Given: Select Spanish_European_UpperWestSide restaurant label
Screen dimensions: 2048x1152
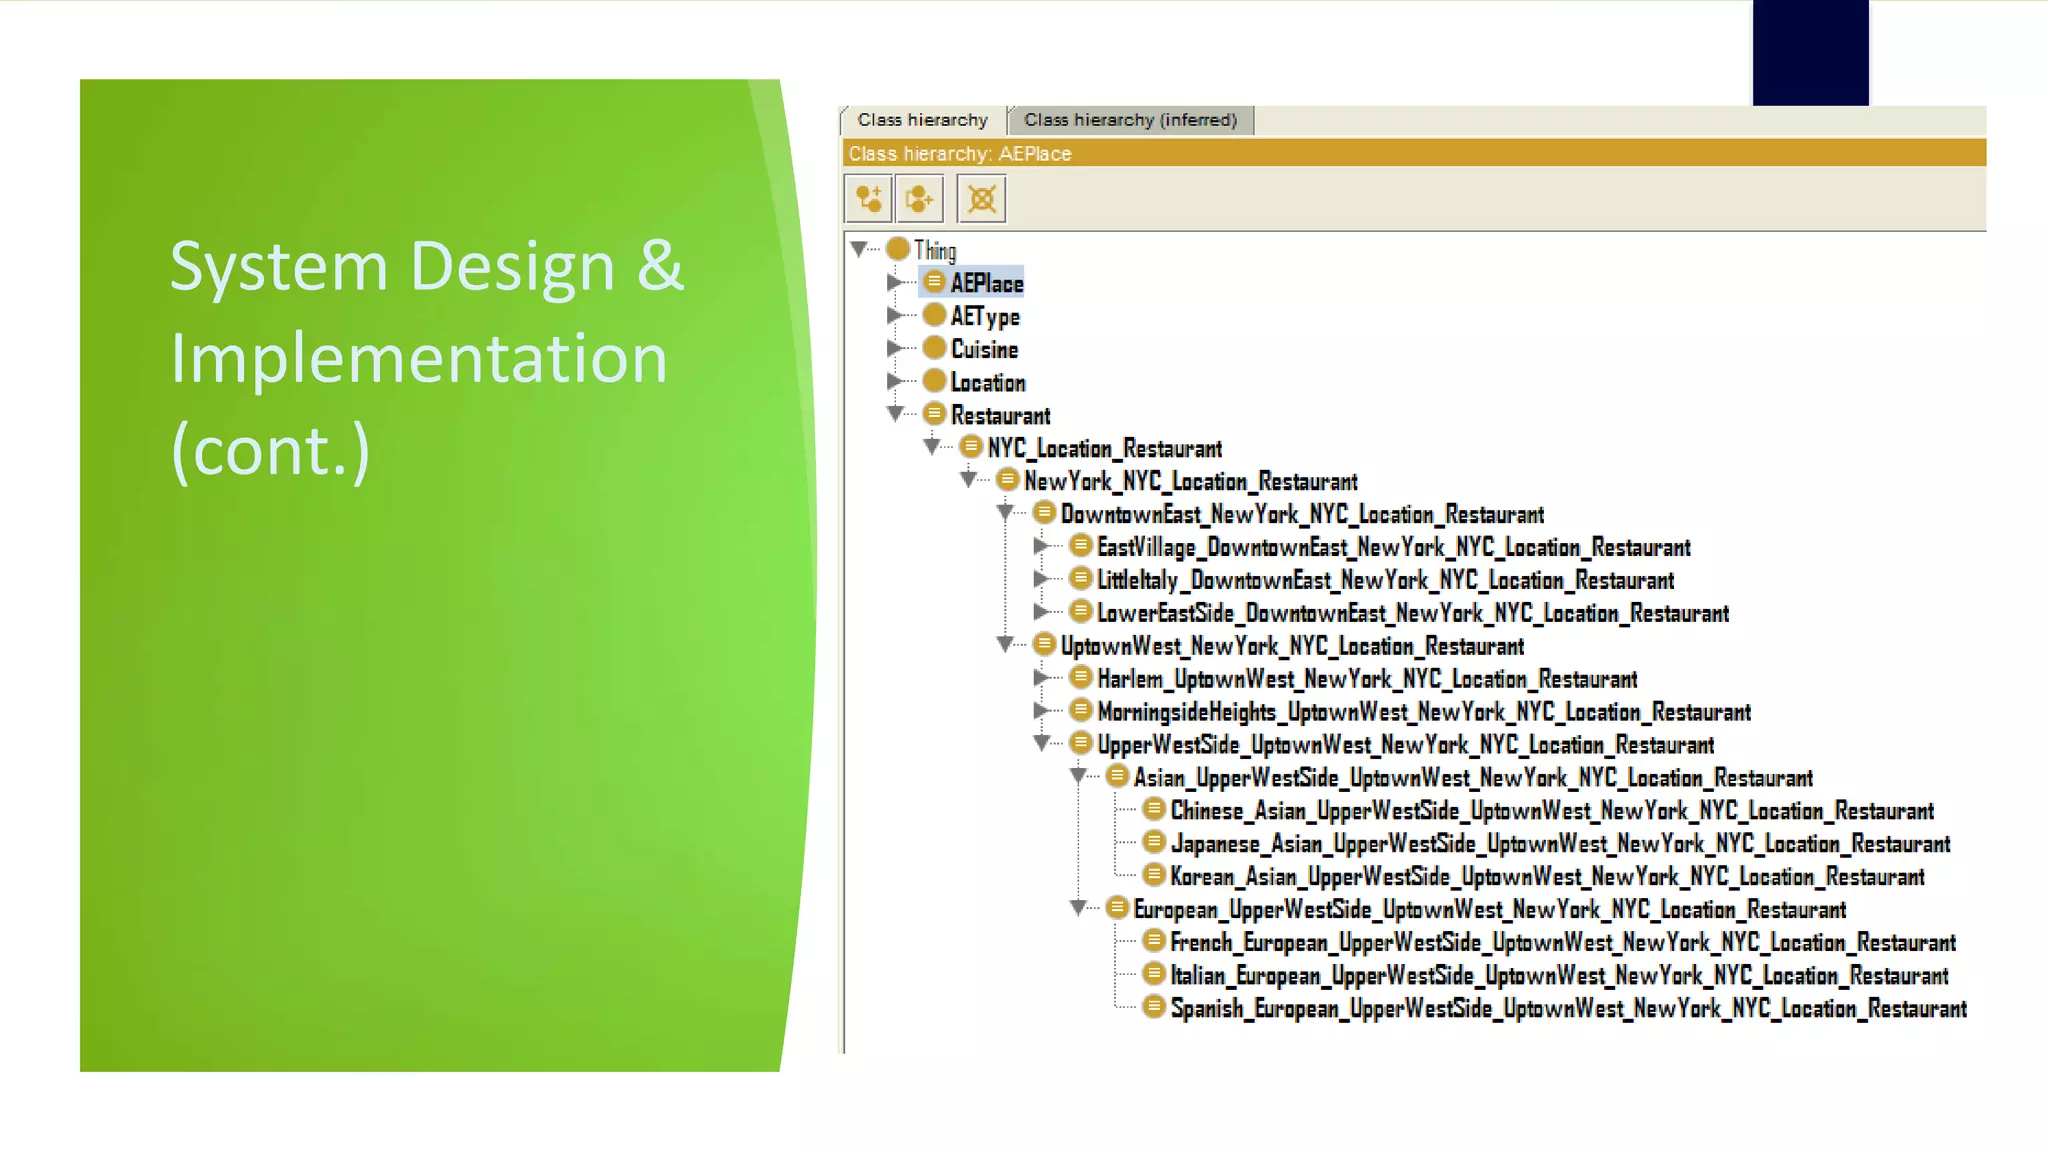Looking at the screenshot, I should point(1568,1009).
